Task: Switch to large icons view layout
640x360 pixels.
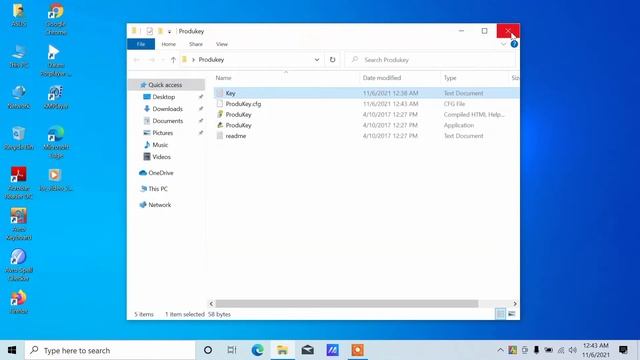Action: (511, 314)
